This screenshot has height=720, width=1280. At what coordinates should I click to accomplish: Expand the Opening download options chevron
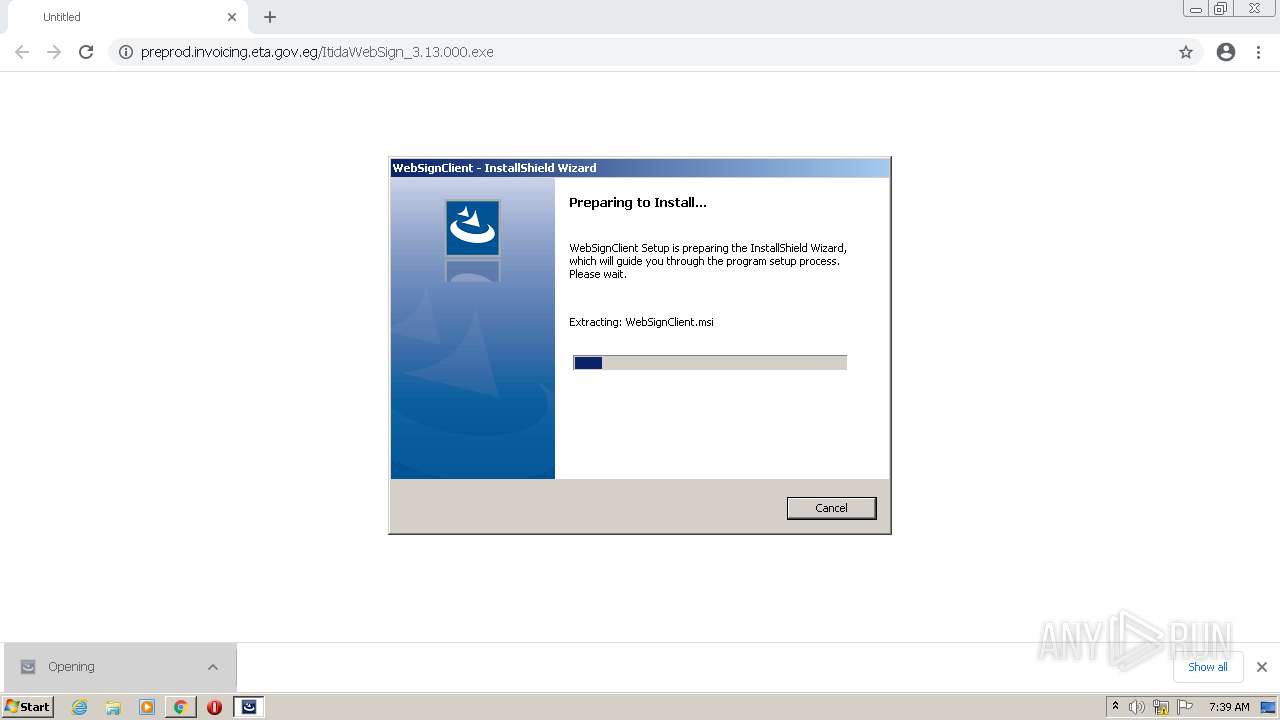(x=213, y=667)
